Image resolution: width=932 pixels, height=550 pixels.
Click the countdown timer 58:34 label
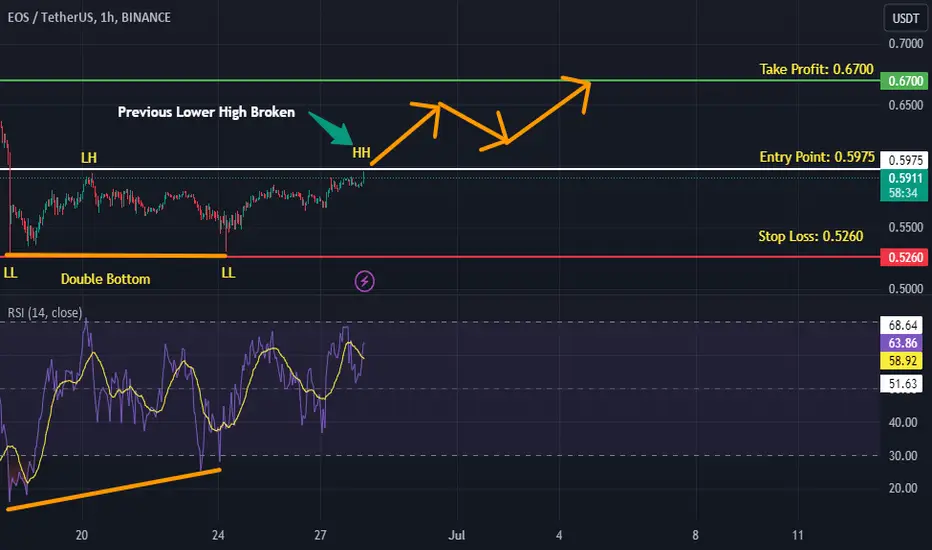[x=903, y=193]
